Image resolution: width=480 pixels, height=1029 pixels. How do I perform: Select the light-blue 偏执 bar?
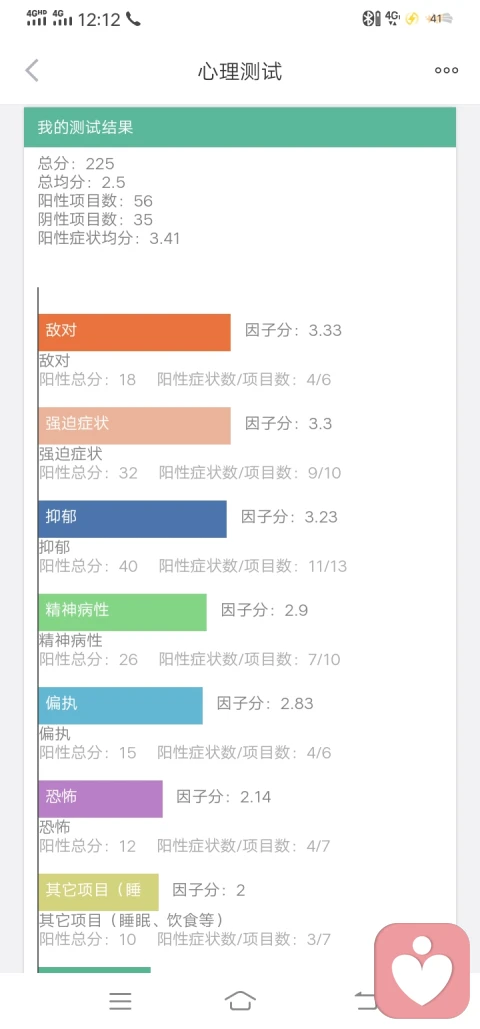coord(121,705)
